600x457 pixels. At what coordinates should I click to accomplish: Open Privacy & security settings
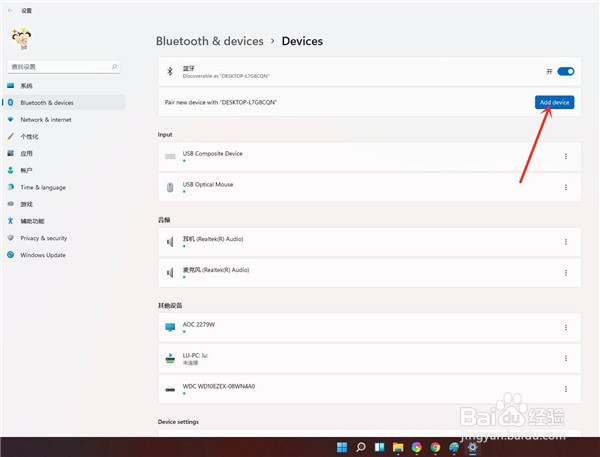coord(64,238)
